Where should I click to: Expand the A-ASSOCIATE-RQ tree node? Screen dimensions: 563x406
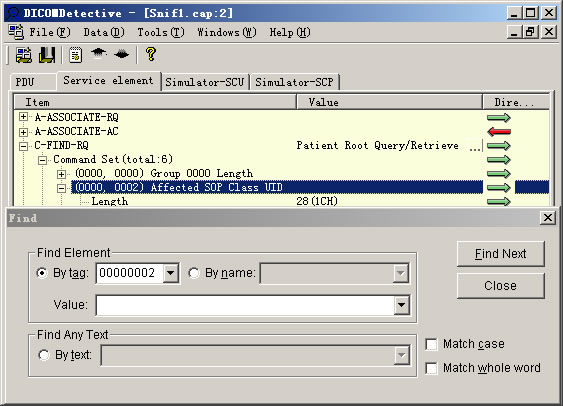[x=23, y=117]
